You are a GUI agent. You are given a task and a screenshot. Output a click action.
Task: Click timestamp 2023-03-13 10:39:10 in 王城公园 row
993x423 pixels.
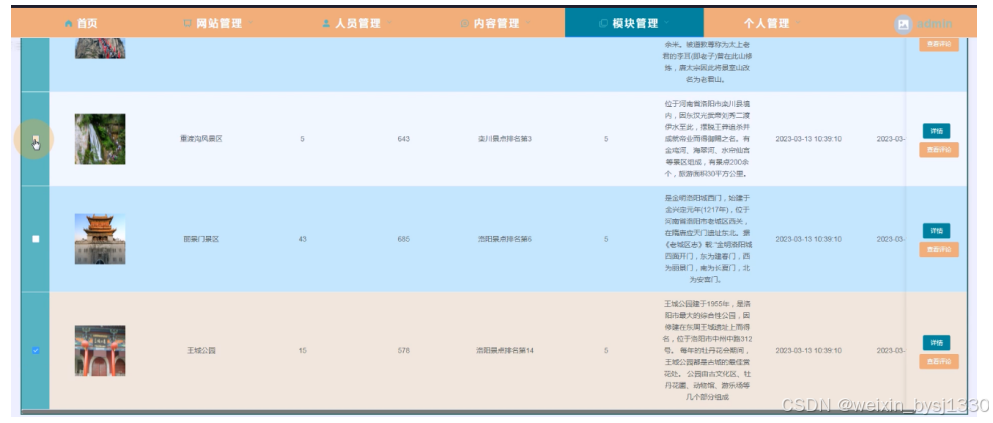[x=809, y=350]
